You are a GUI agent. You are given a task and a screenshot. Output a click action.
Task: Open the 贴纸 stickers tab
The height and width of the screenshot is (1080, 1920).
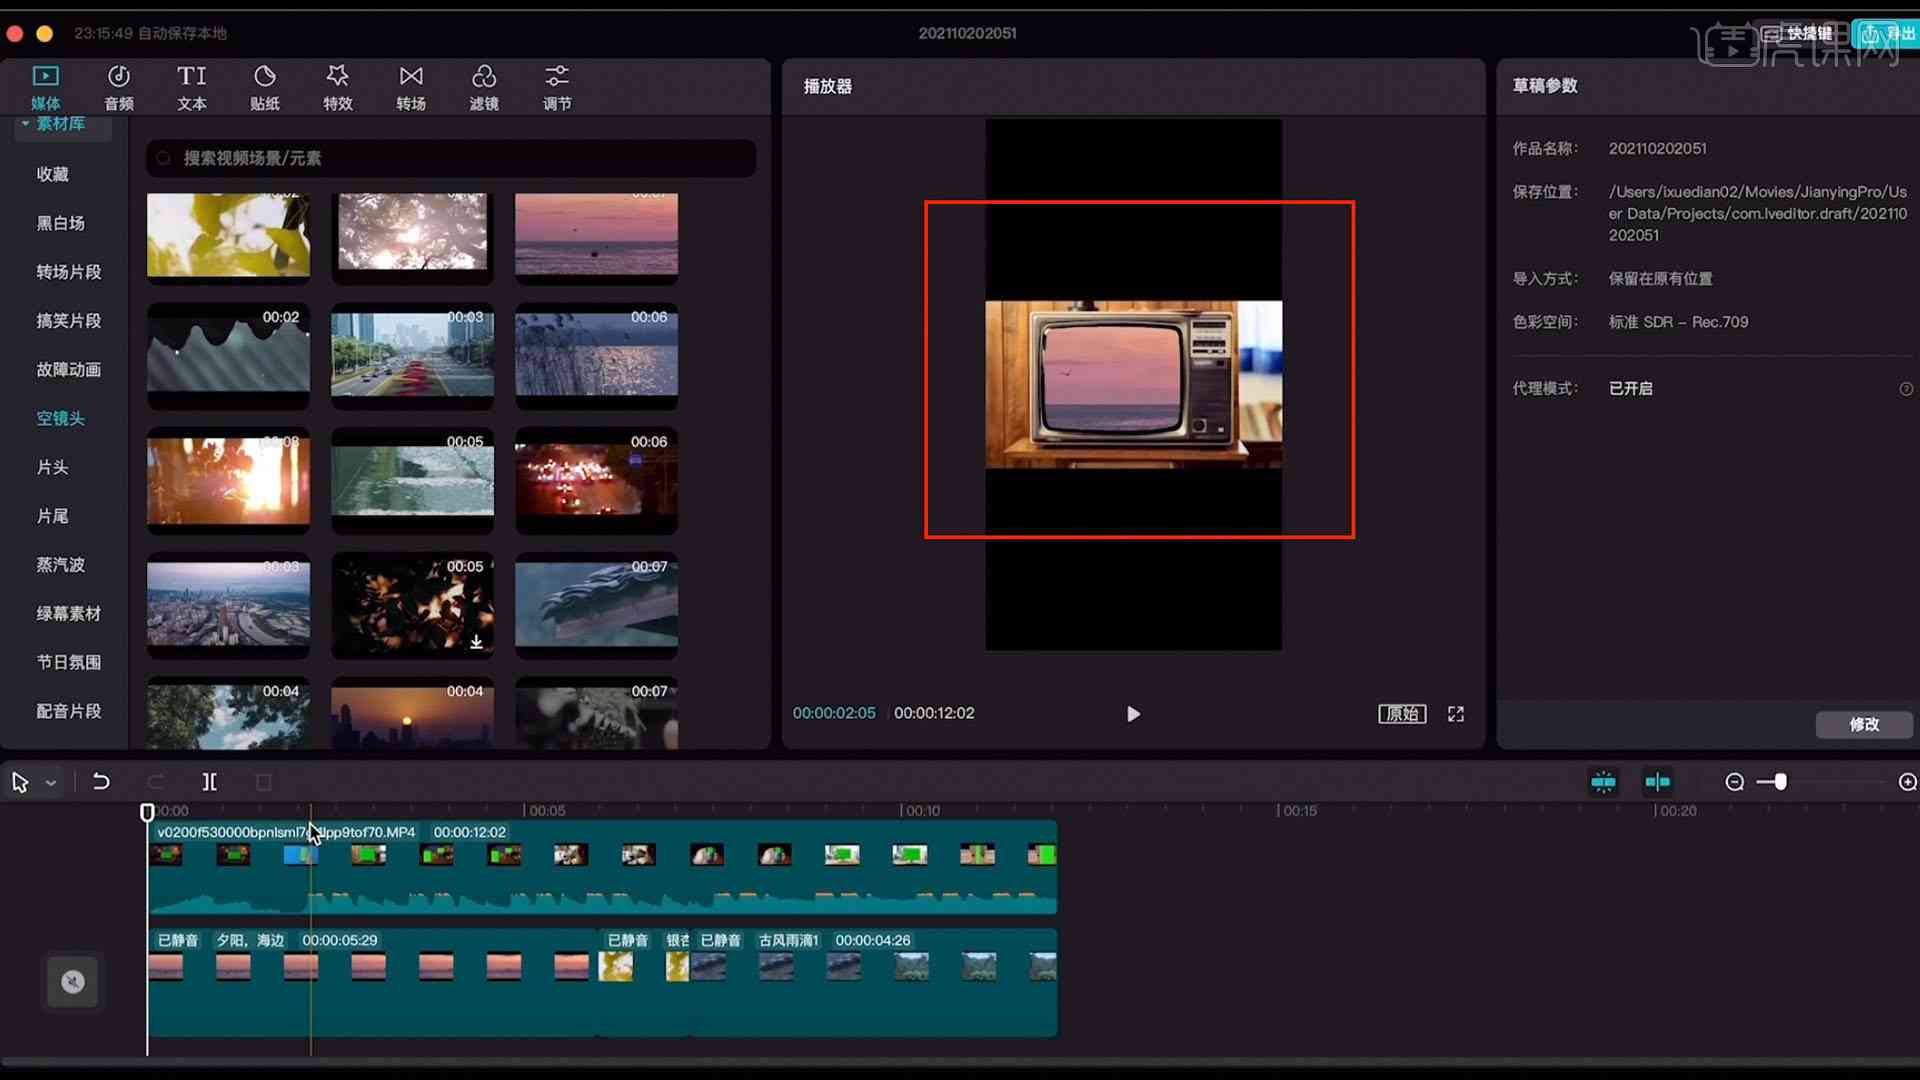pos(265,87)
